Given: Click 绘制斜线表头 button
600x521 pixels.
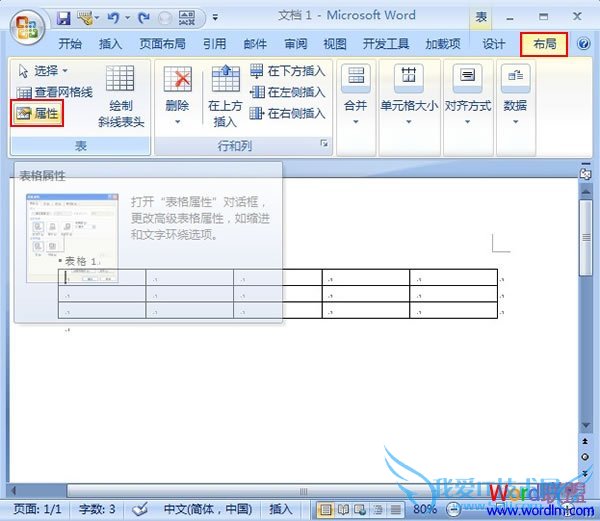Looking at the screenshot, I should pyautogui.click(x=121, y=96).
